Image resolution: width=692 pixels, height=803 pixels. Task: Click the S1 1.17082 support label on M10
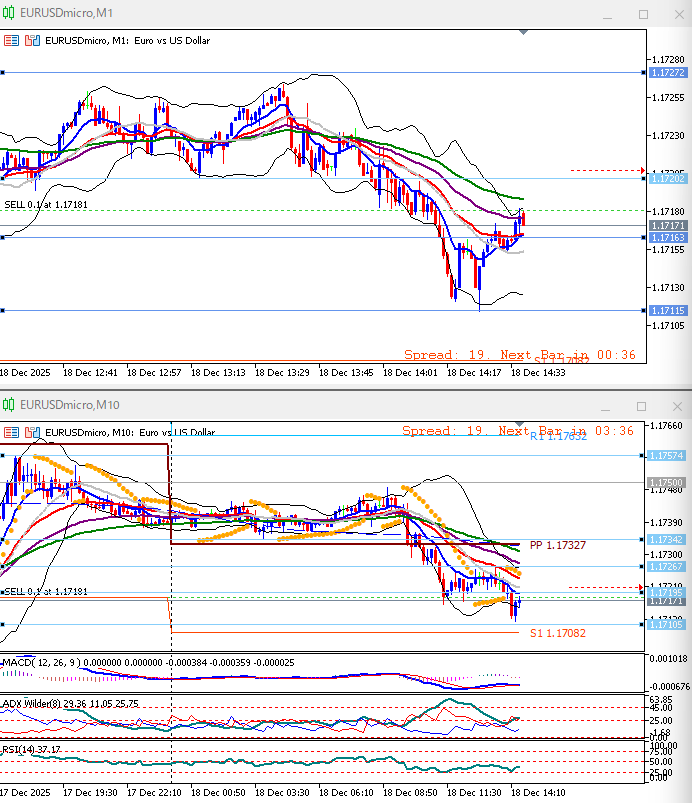557,633
